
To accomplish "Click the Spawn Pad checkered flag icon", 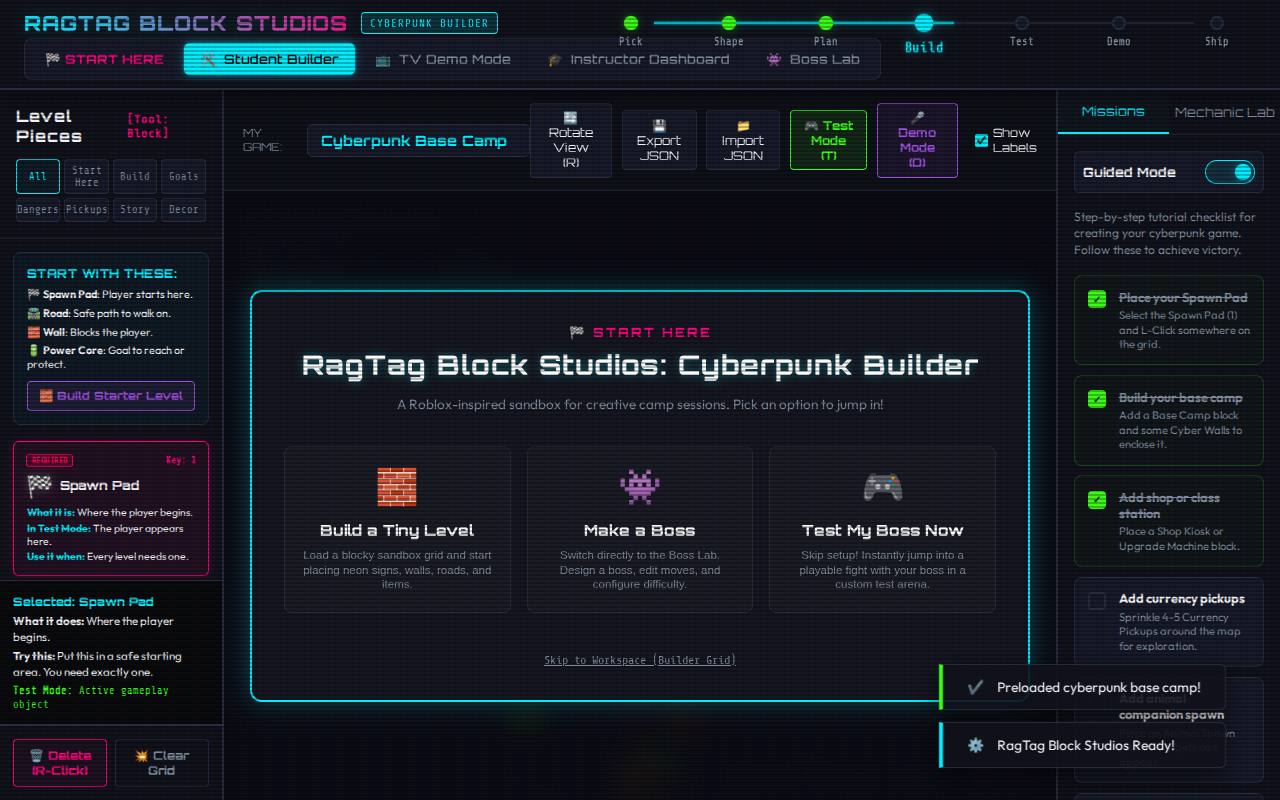I will [39, 486].
